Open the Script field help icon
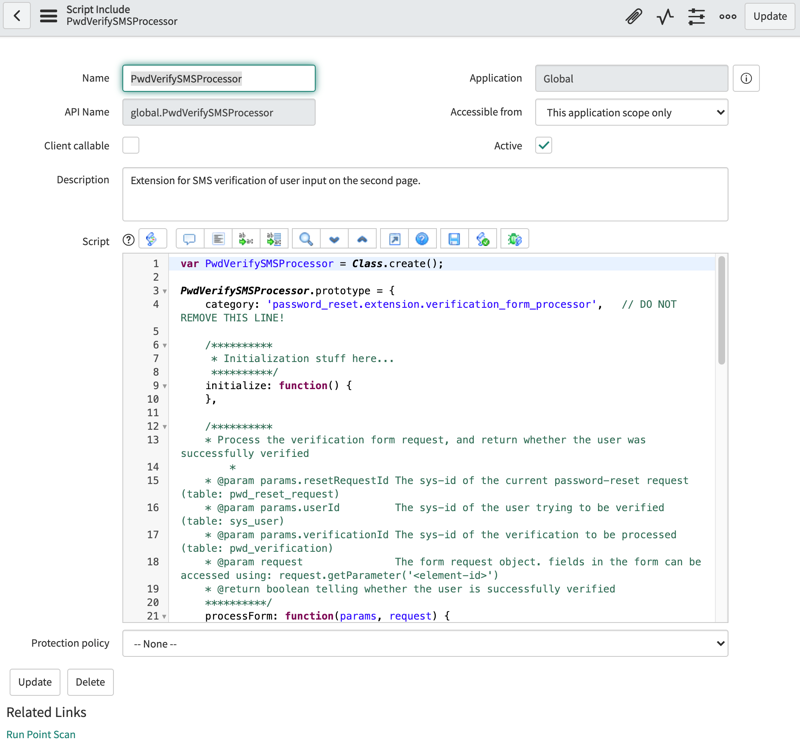800x752 pixels. (x=129, y=240)
